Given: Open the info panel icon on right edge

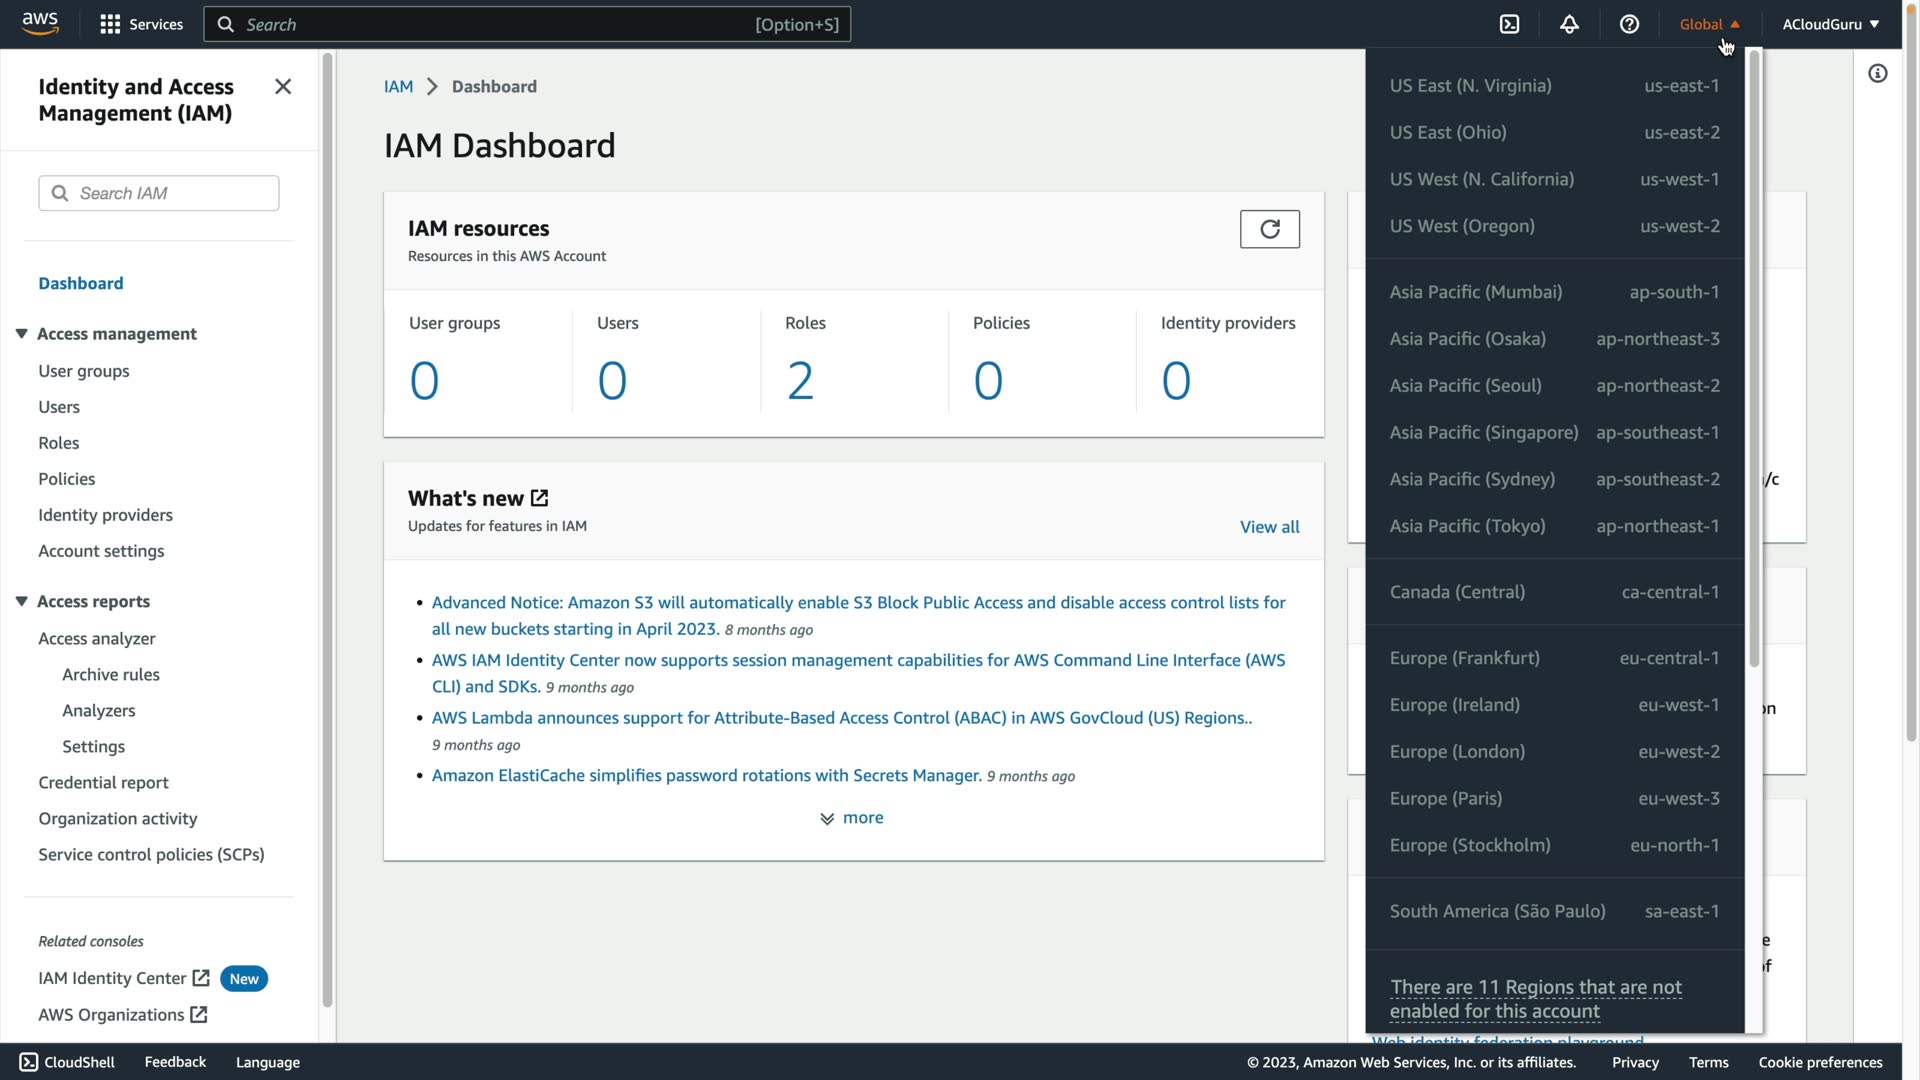Looking at the screenshot, I should click(x=1877, y=73).
